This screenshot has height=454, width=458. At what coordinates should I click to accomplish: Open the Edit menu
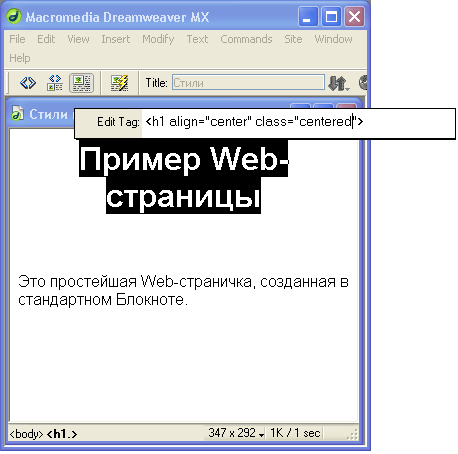click(x=46, y=39)
